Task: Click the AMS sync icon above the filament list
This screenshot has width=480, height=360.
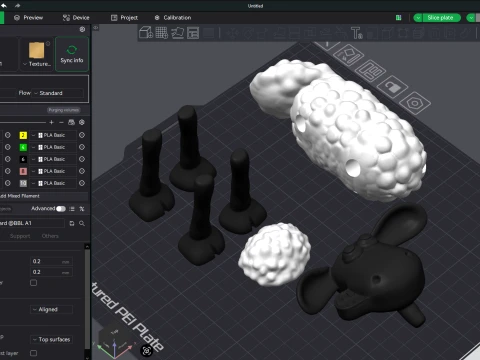Action: 71,122
